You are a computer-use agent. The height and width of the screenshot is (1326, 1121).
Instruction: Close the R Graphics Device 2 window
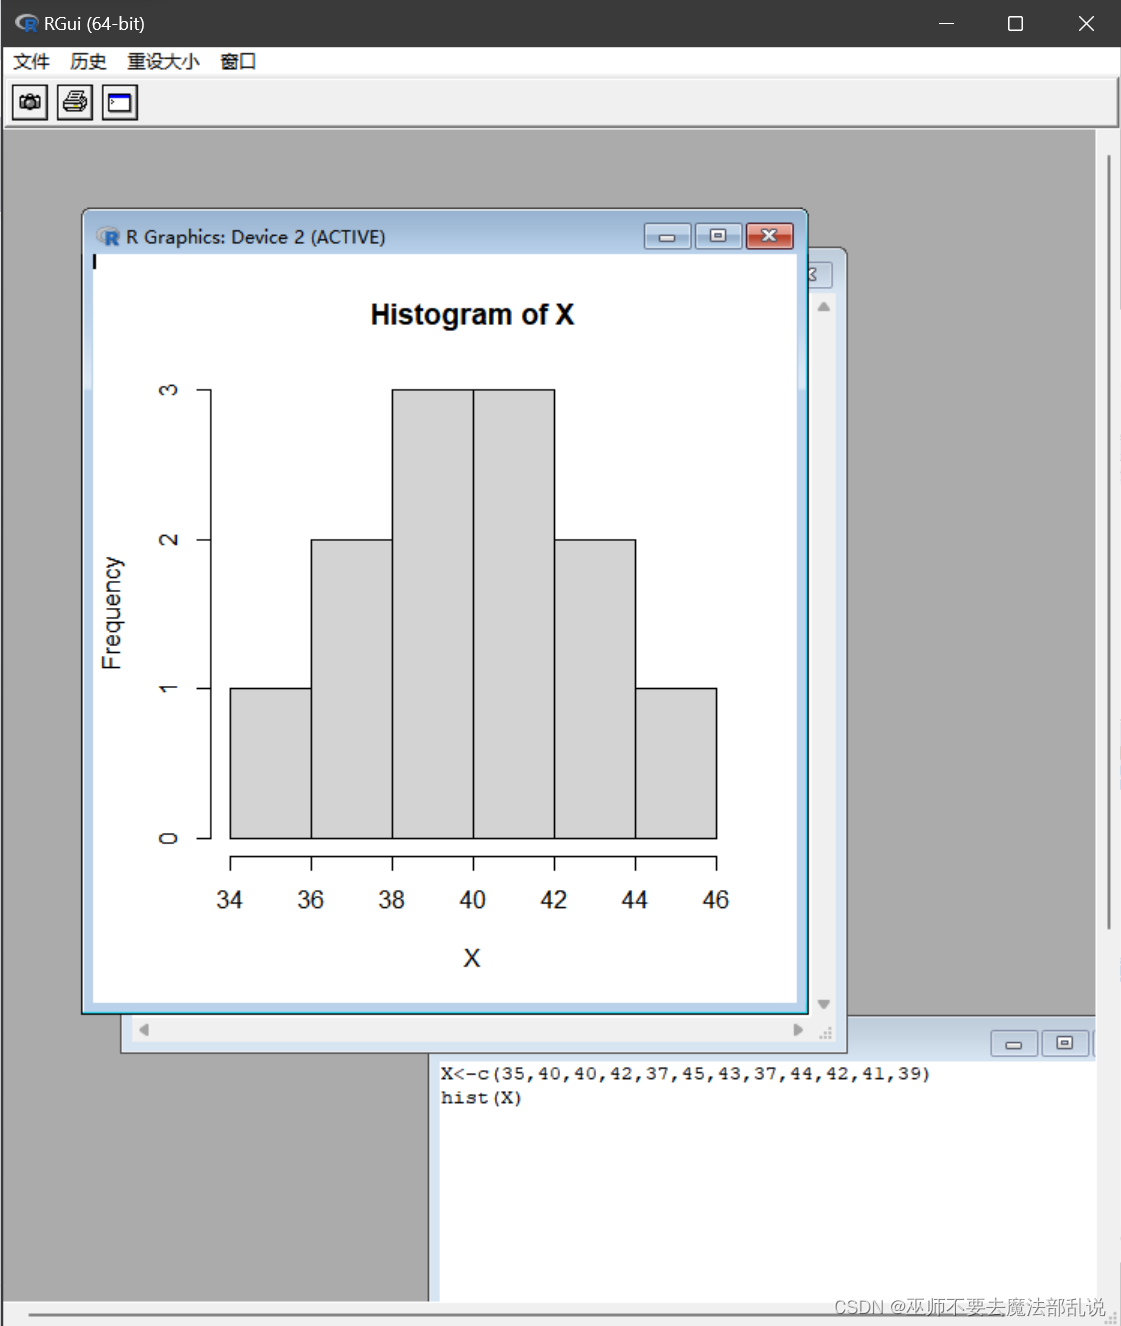(x=769, y=236)
